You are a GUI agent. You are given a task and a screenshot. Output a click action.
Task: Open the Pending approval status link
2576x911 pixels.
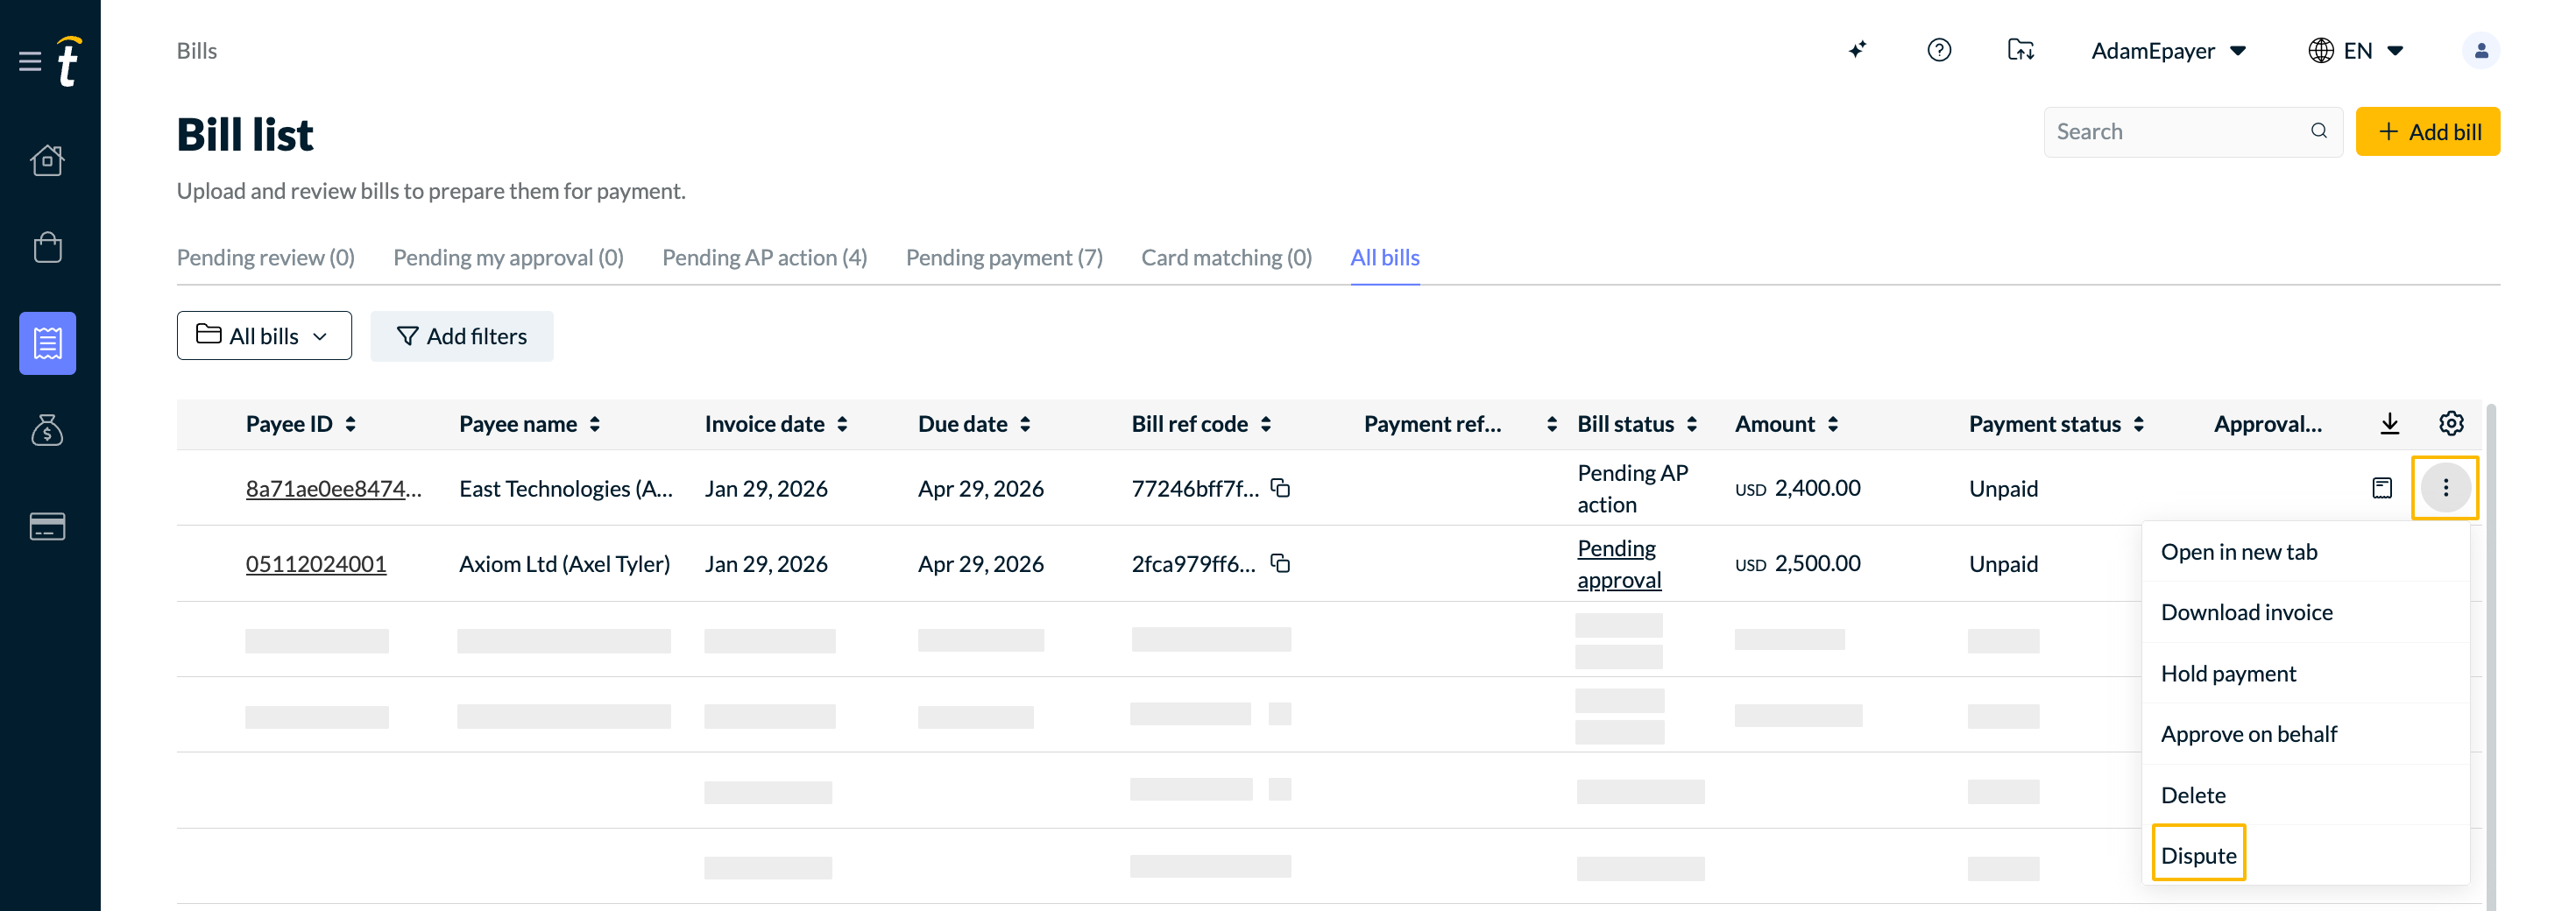point(1619,564)
